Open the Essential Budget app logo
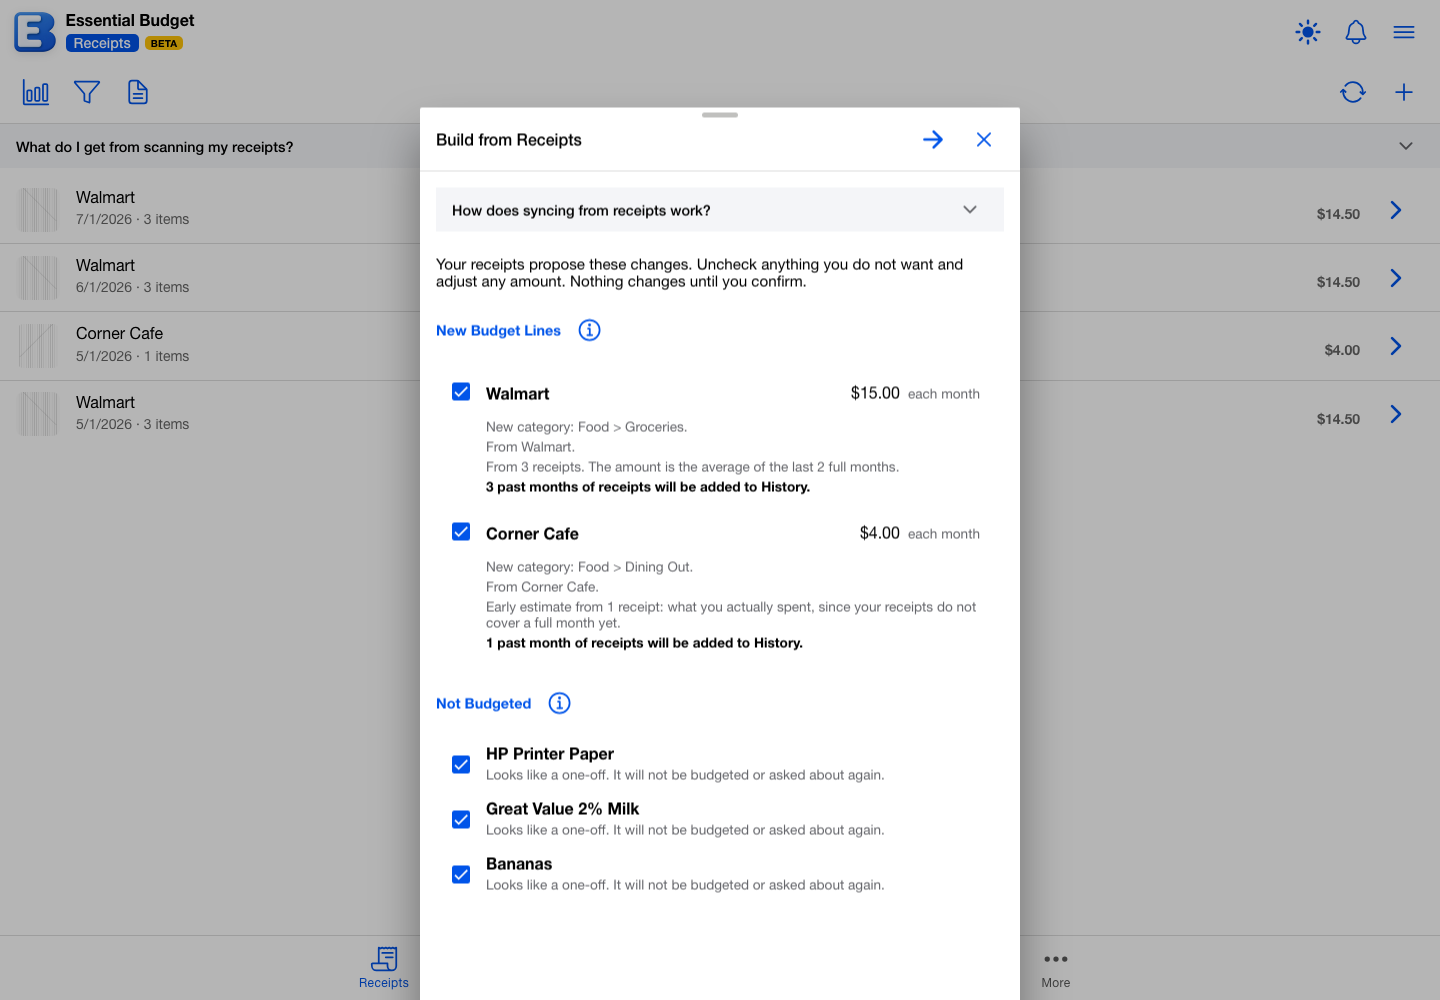This screenshot has height=1000, width=1440. tap(35, 32)
